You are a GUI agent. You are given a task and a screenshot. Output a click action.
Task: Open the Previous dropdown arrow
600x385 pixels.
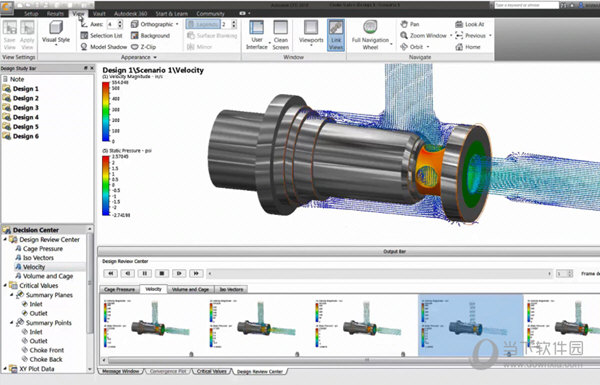(x=490, y=35)
